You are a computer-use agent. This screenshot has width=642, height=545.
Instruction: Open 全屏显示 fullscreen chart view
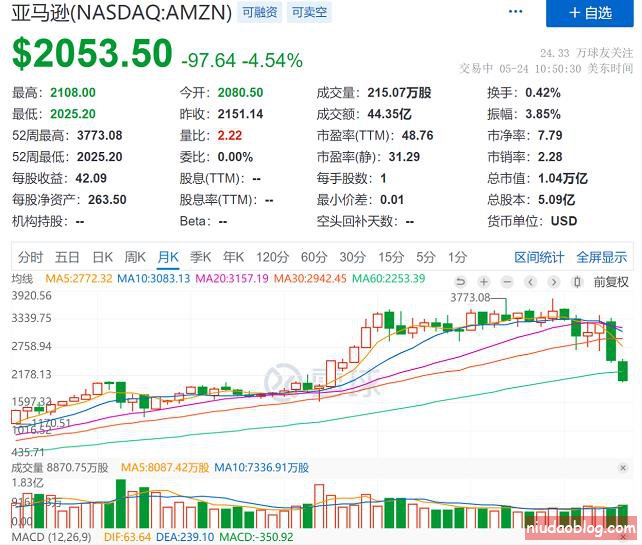601,257
